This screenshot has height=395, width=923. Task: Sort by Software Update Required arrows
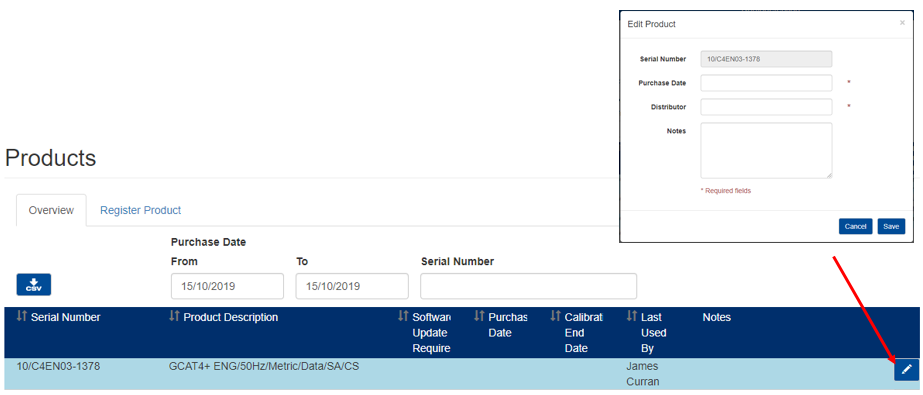point(403,317)
